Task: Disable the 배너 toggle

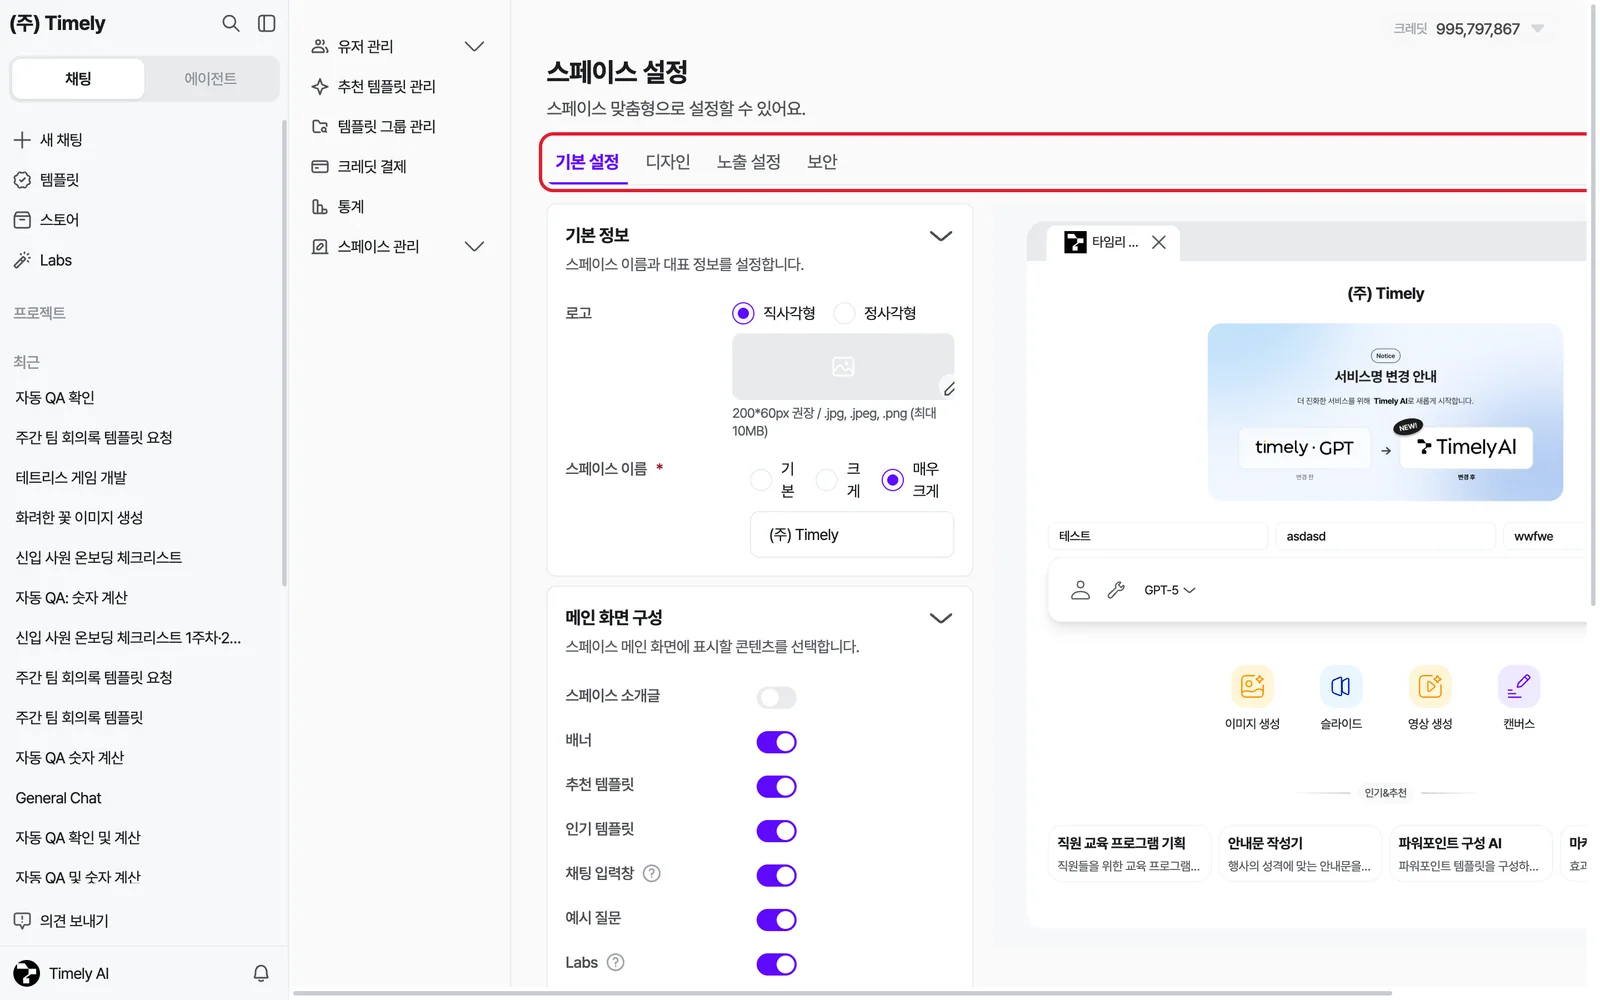Action: pos(776,742)
